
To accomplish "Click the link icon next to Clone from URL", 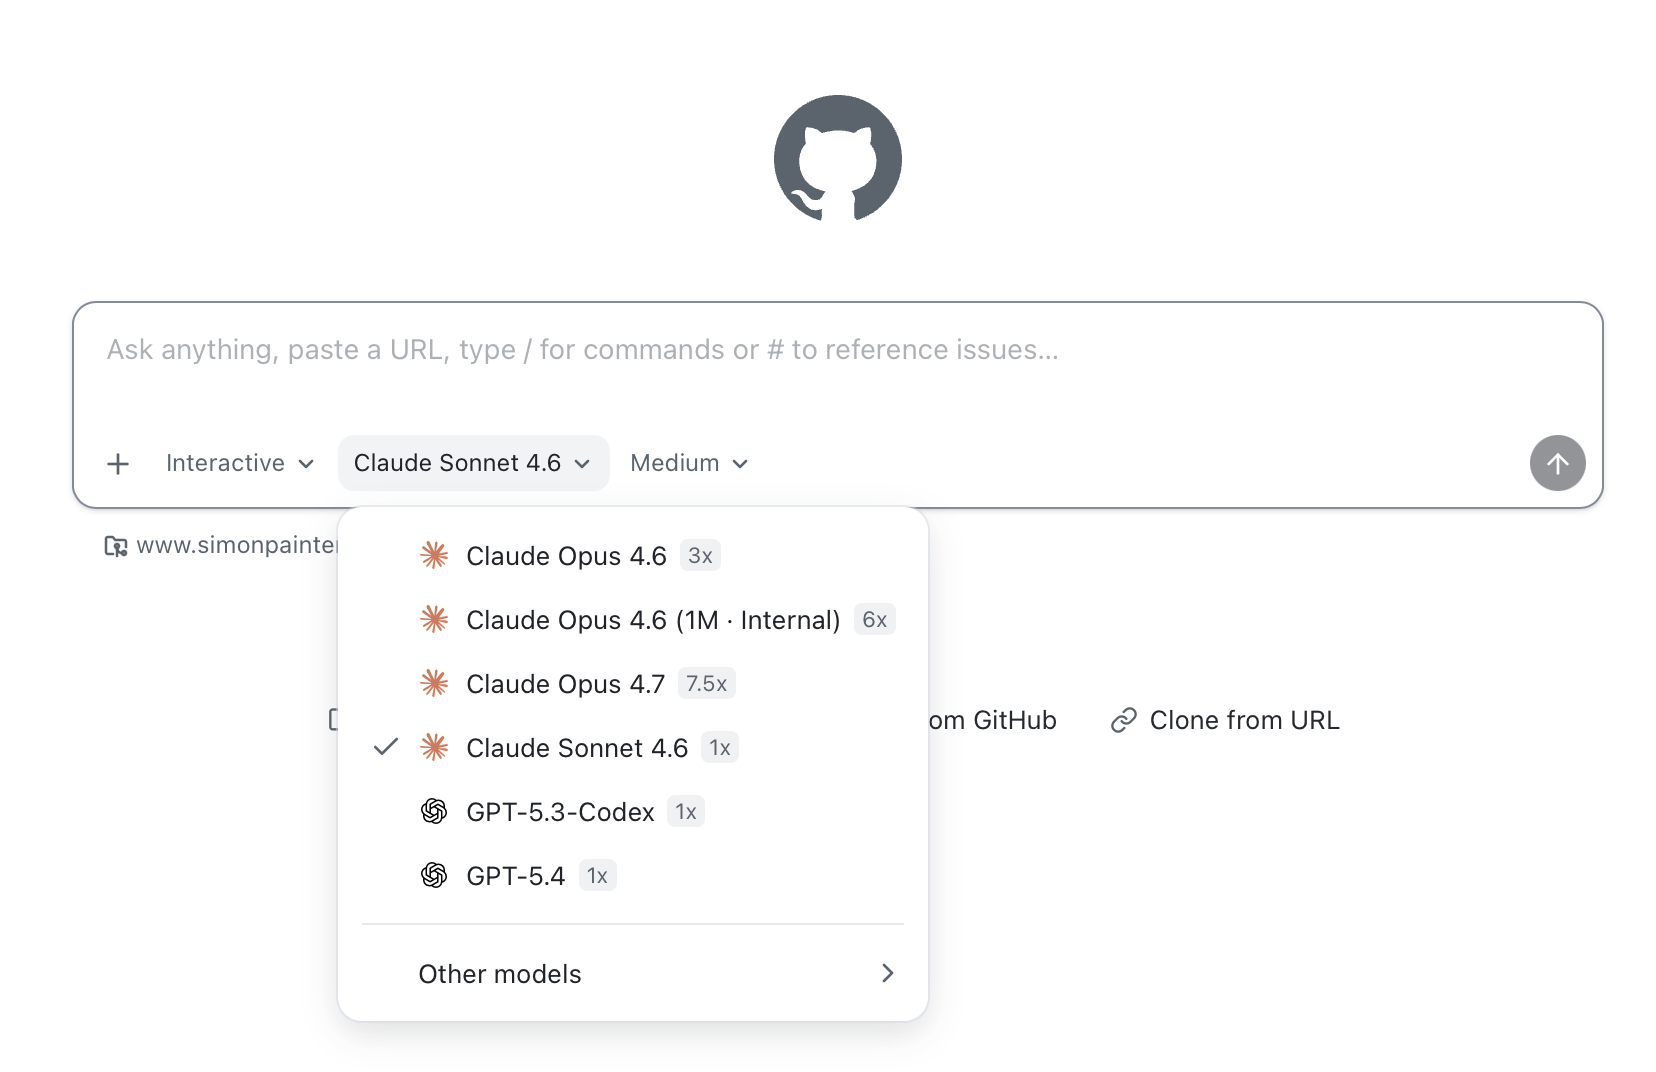I will [x=1124, y=720].
